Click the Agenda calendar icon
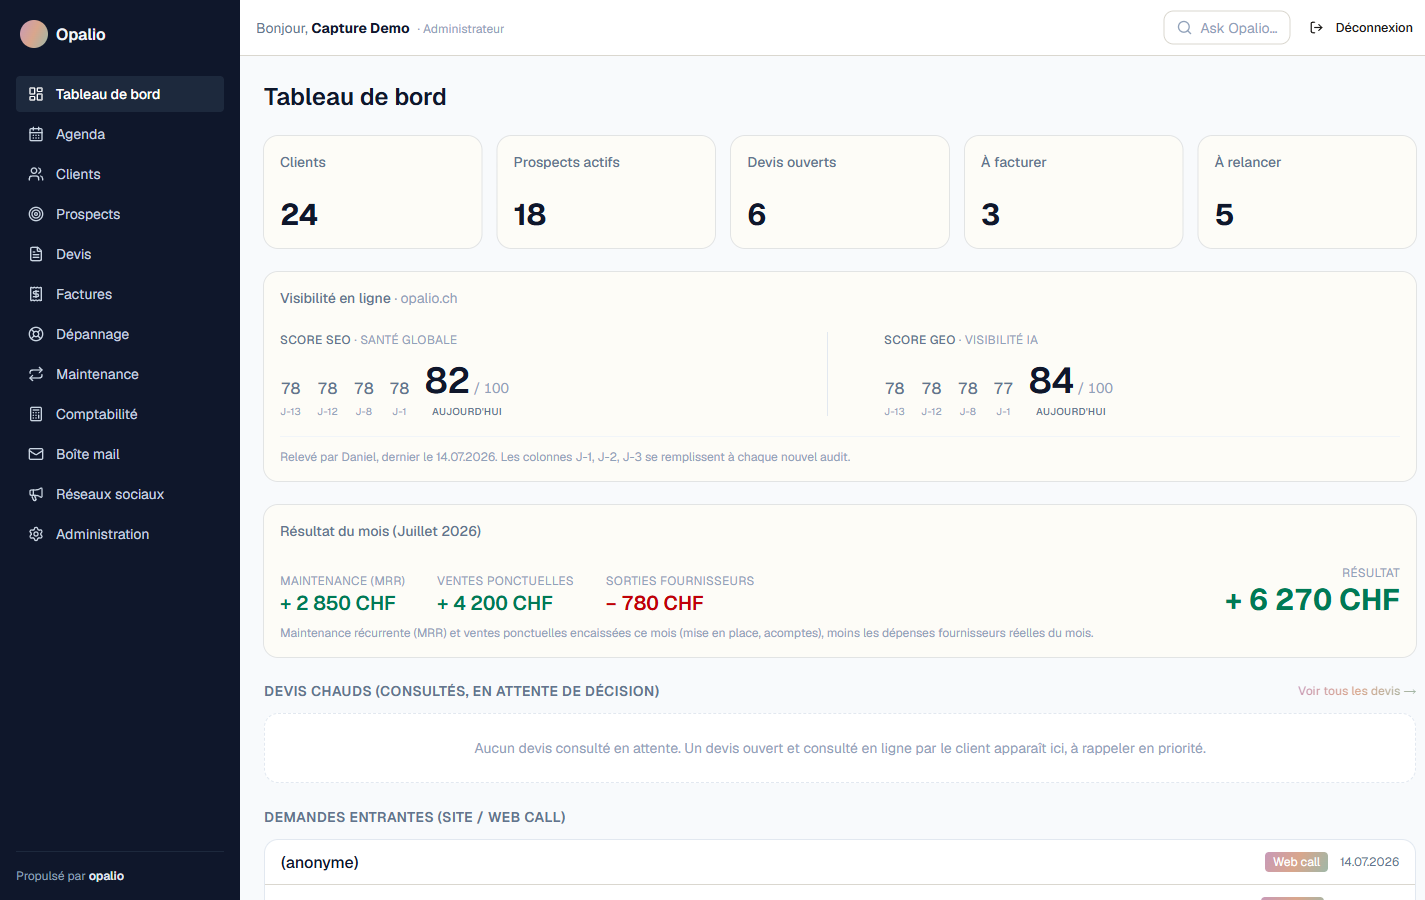 (x=36, y=134)
